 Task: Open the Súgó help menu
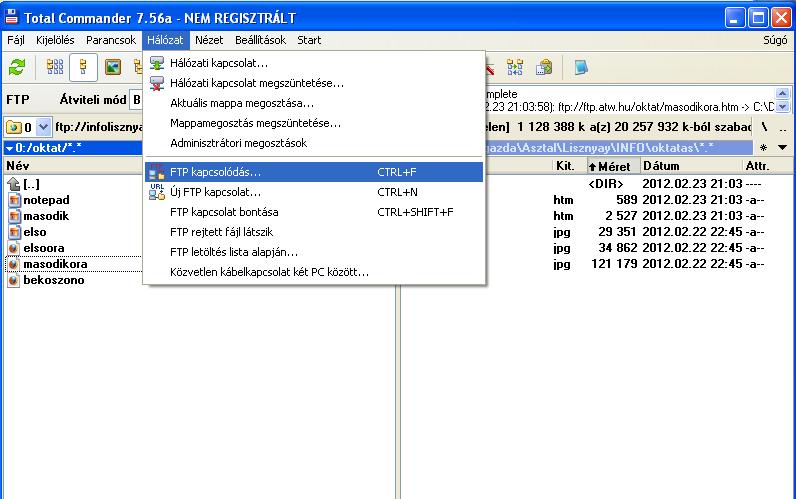click(775, 40)
